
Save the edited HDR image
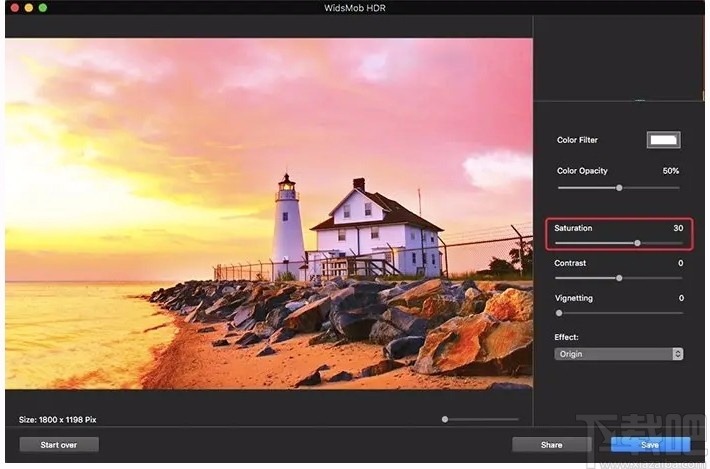(650, 445)
